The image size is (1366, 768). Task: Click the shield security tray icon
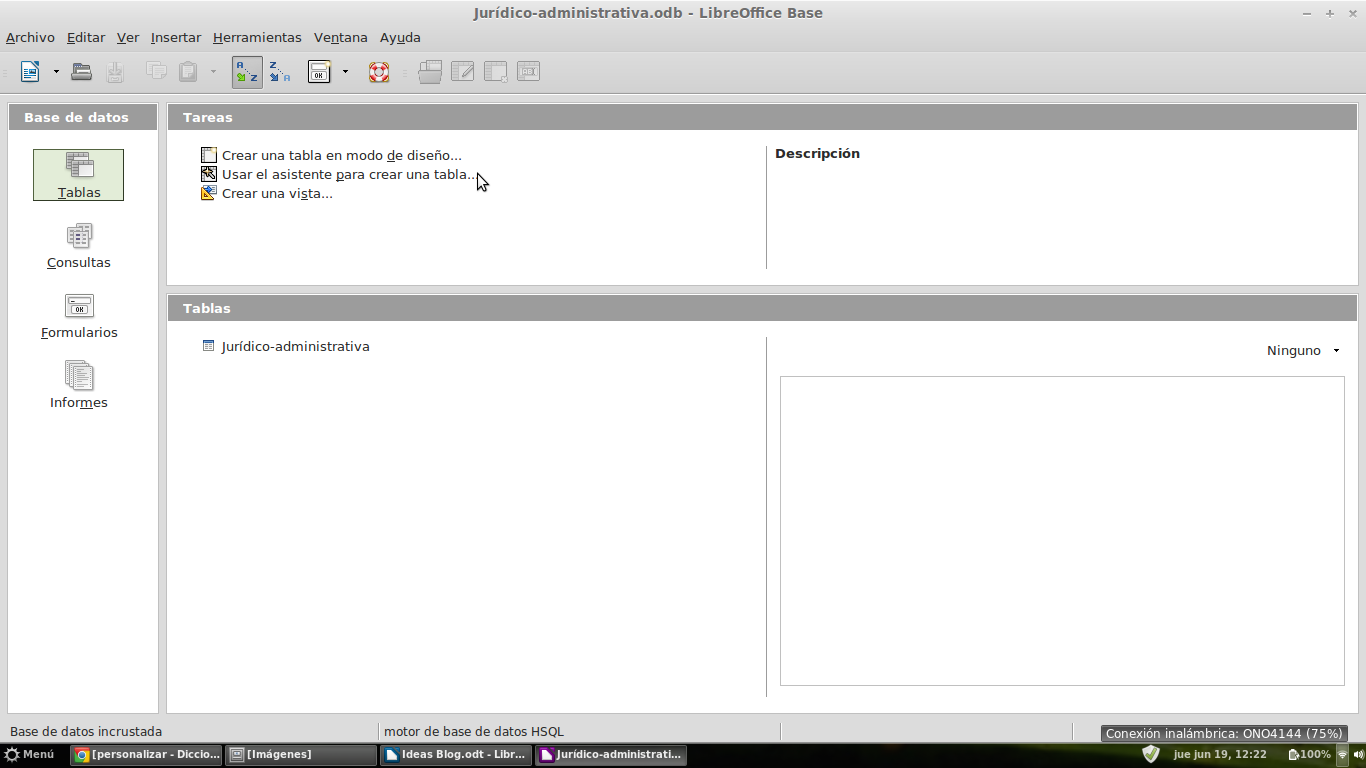[x=1151, y=754]
